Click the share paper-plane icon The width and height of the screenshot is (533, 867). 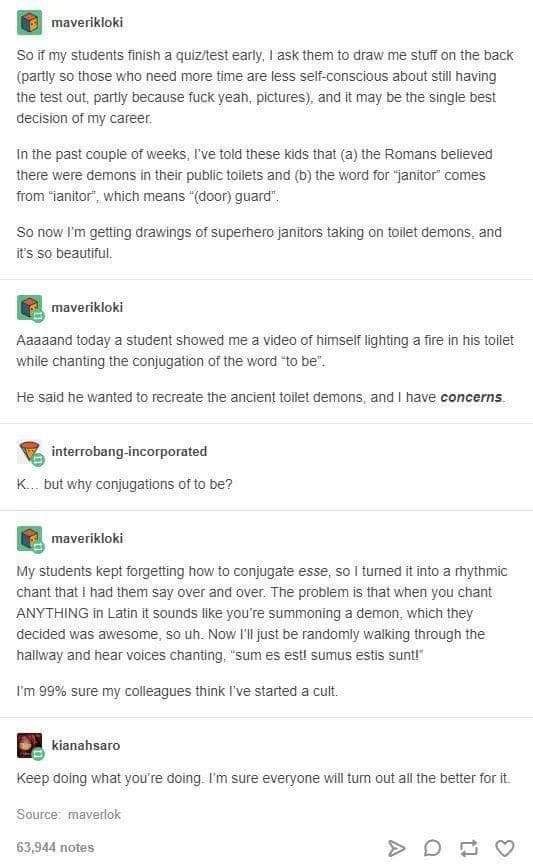click(395, 848)
